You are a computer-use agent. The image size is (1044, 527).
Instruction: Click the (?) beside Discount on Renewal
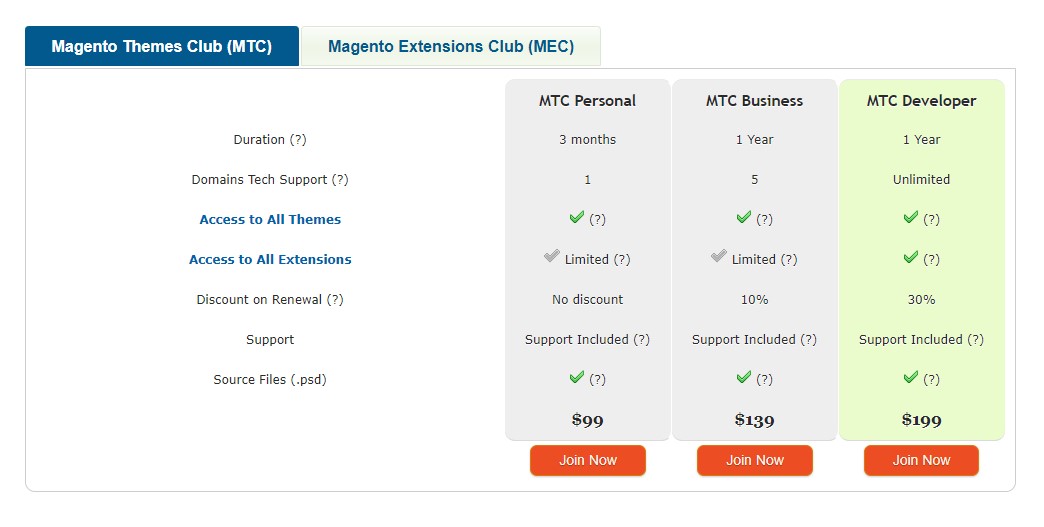(x=335, y=299)
